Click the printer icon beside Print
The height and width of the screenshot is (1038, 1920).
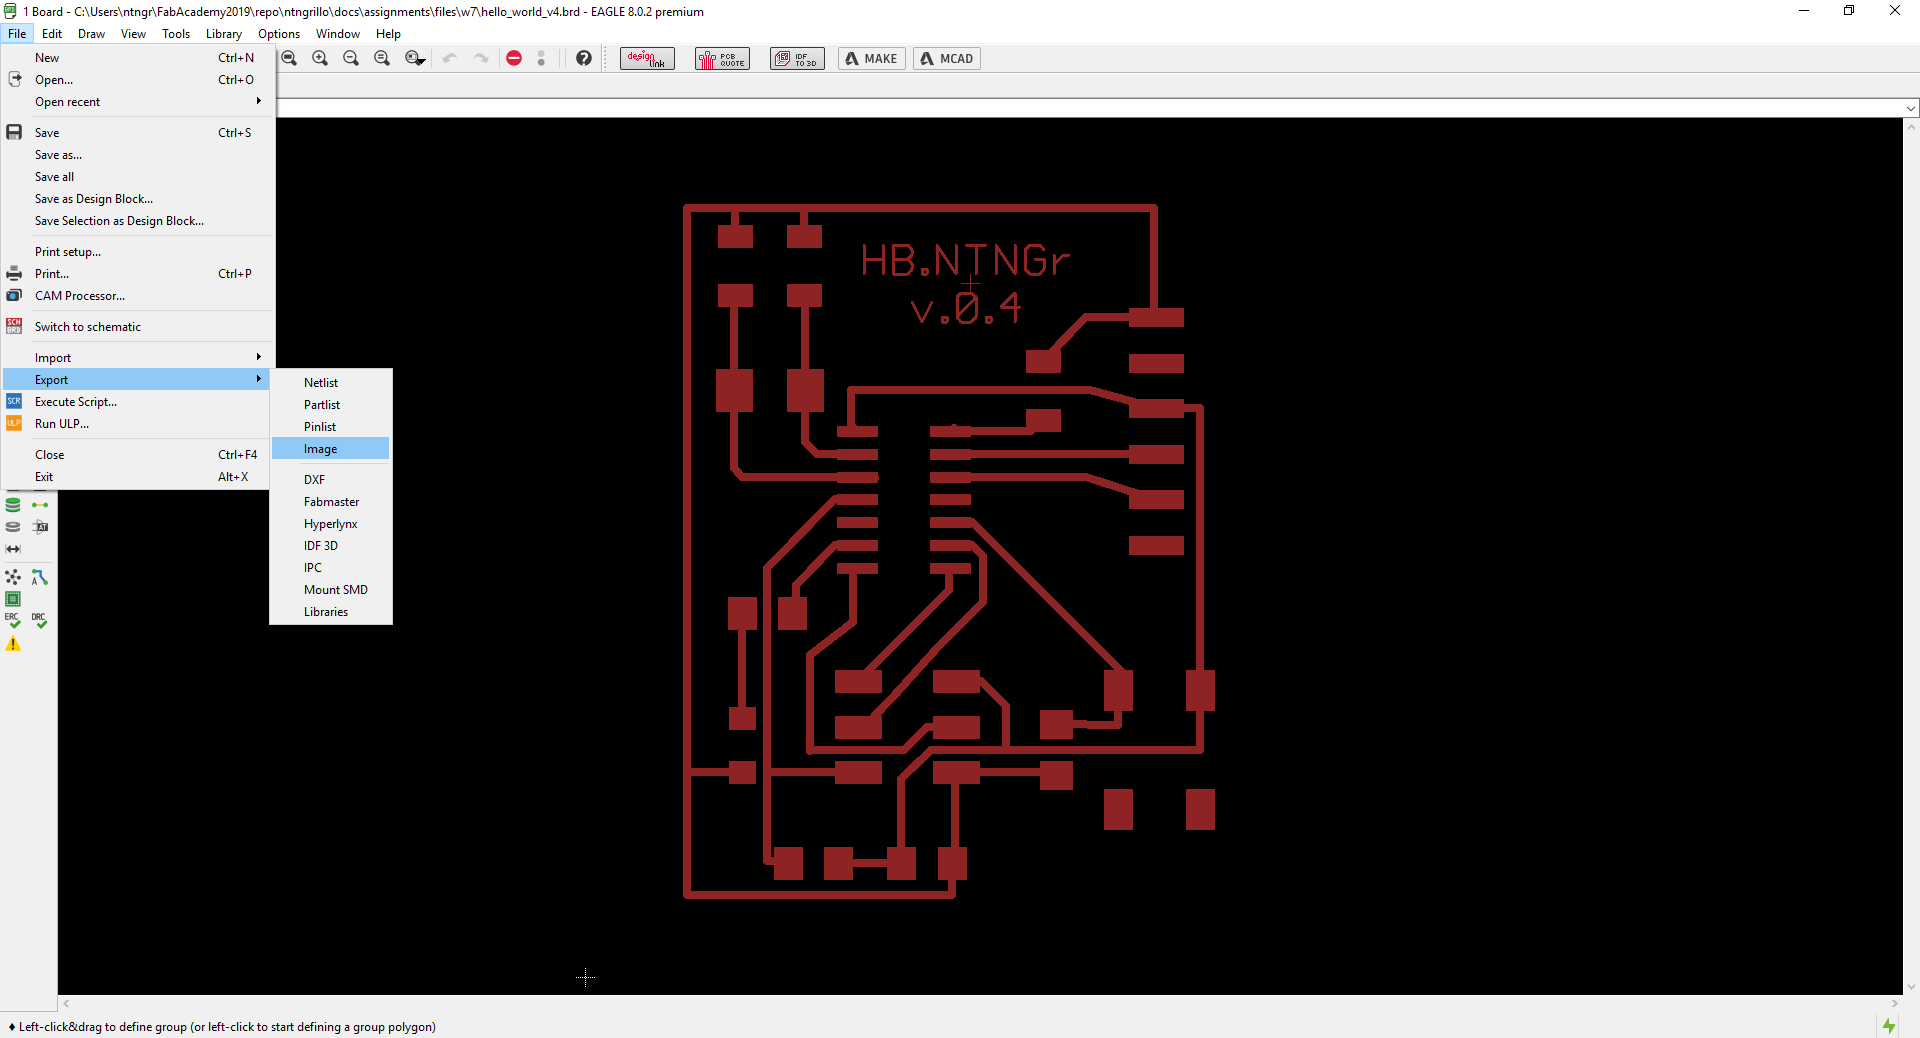point(14,273)
